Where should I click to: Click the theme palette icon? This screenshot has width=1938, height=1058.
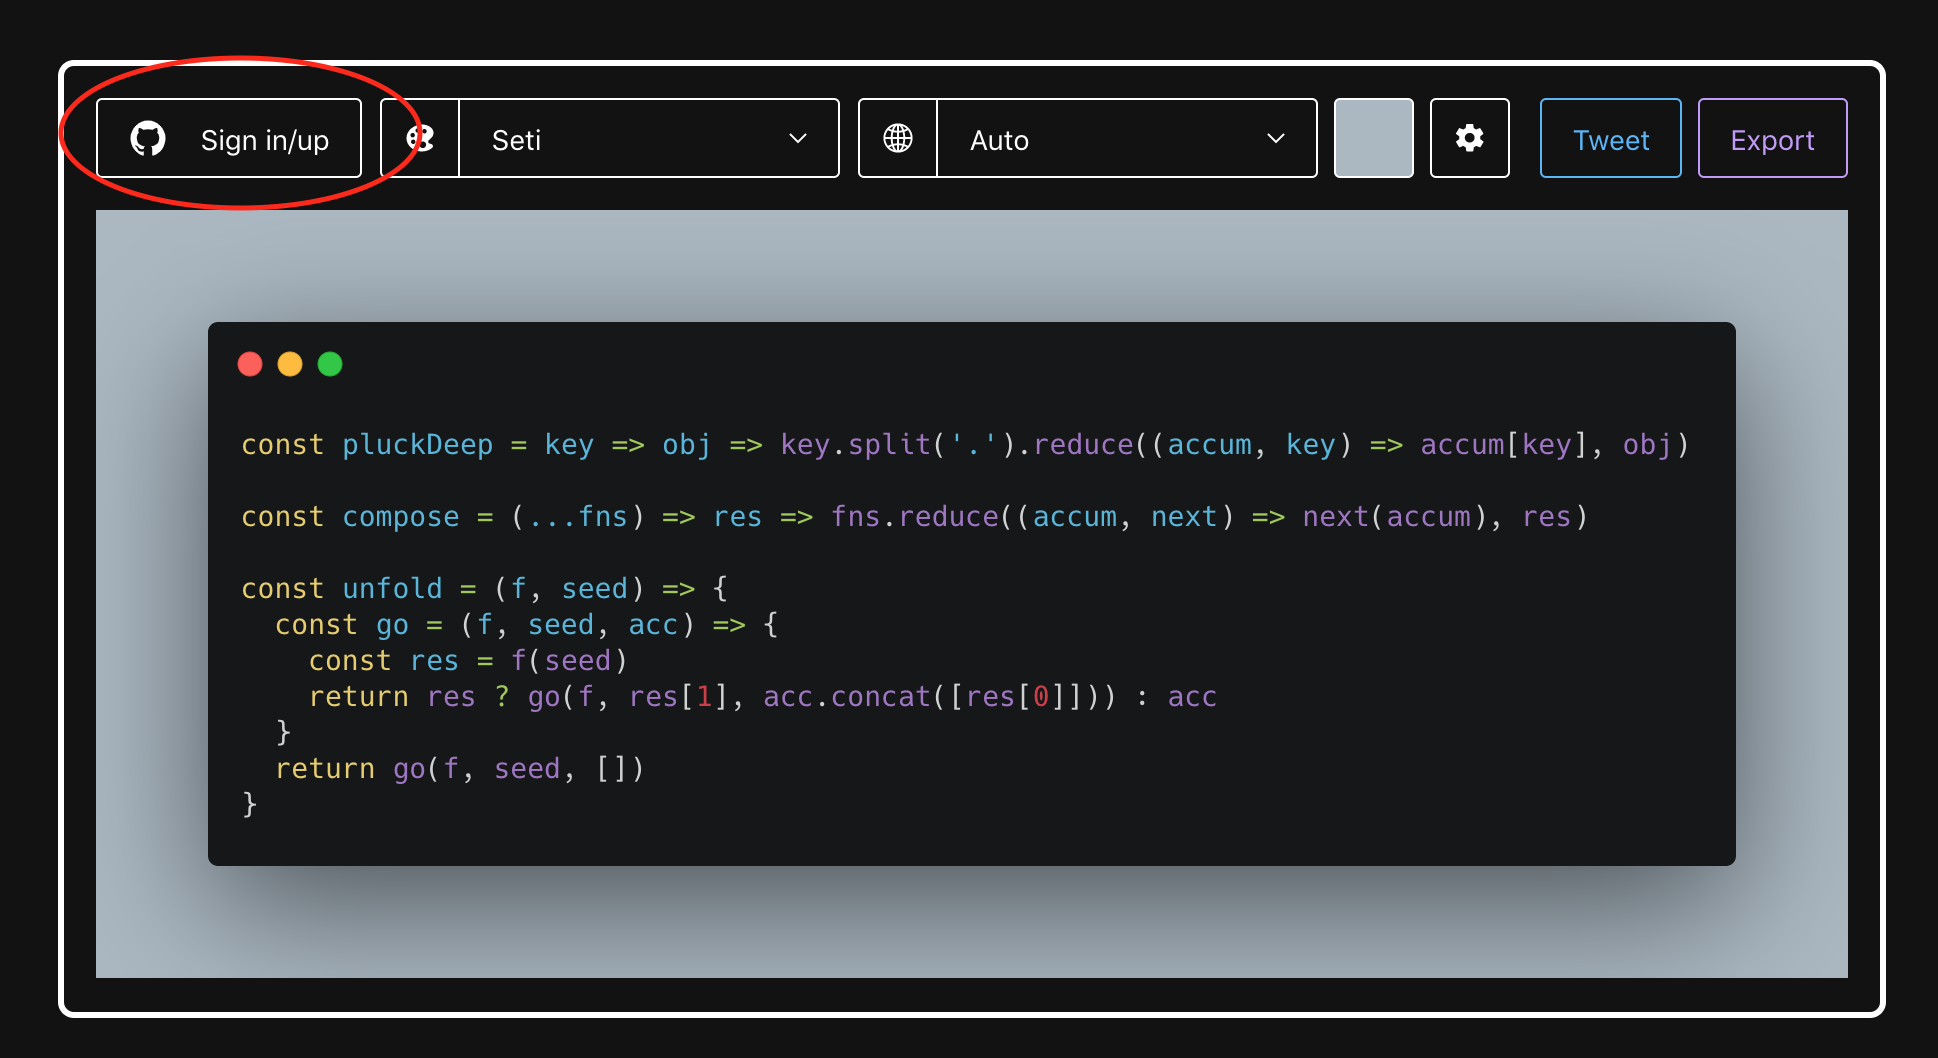[x=420, y=138]
